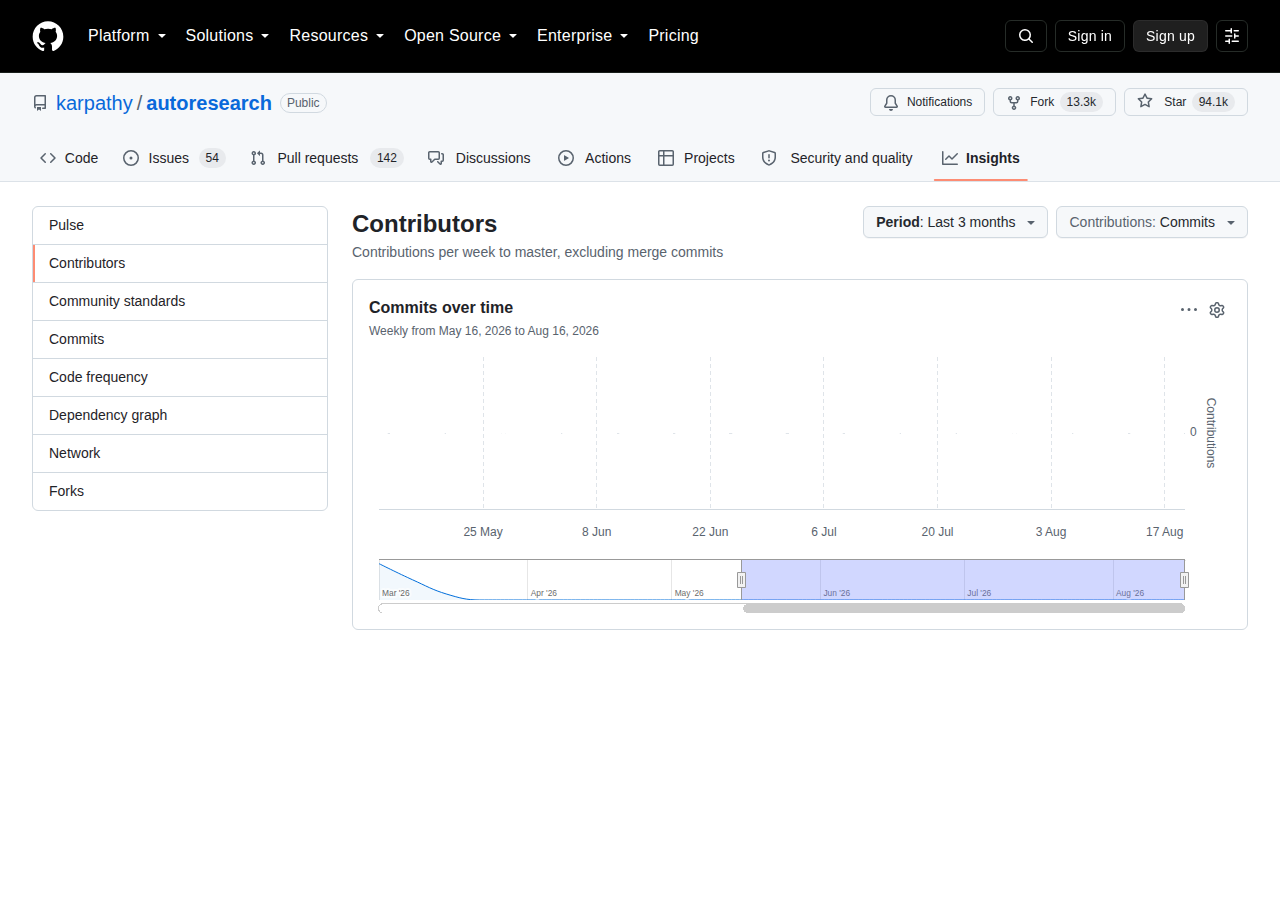Image resolution: width=1280 pixels, height=900 pixels.
Task: Open the Discussions tab
Action: (x=479, y=158)
